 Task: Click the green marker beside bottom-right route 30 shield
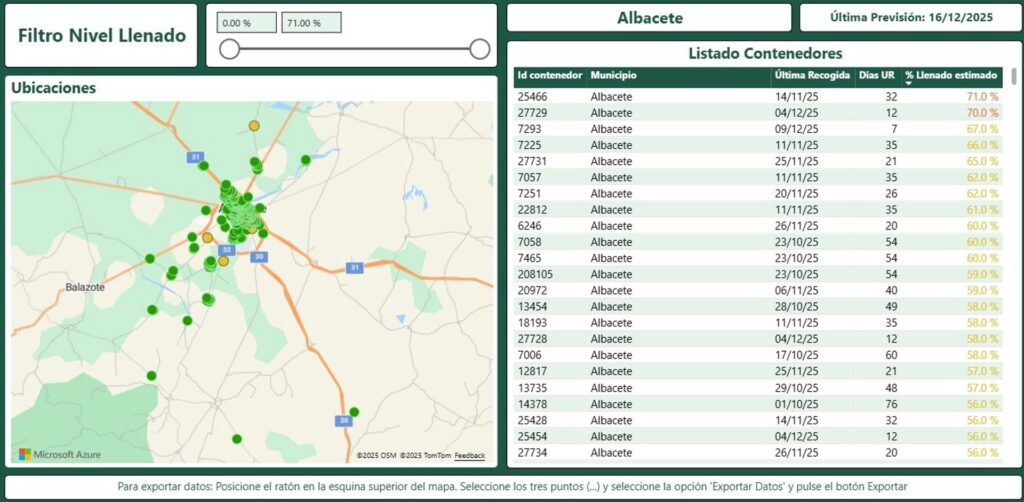click(354, 411)
